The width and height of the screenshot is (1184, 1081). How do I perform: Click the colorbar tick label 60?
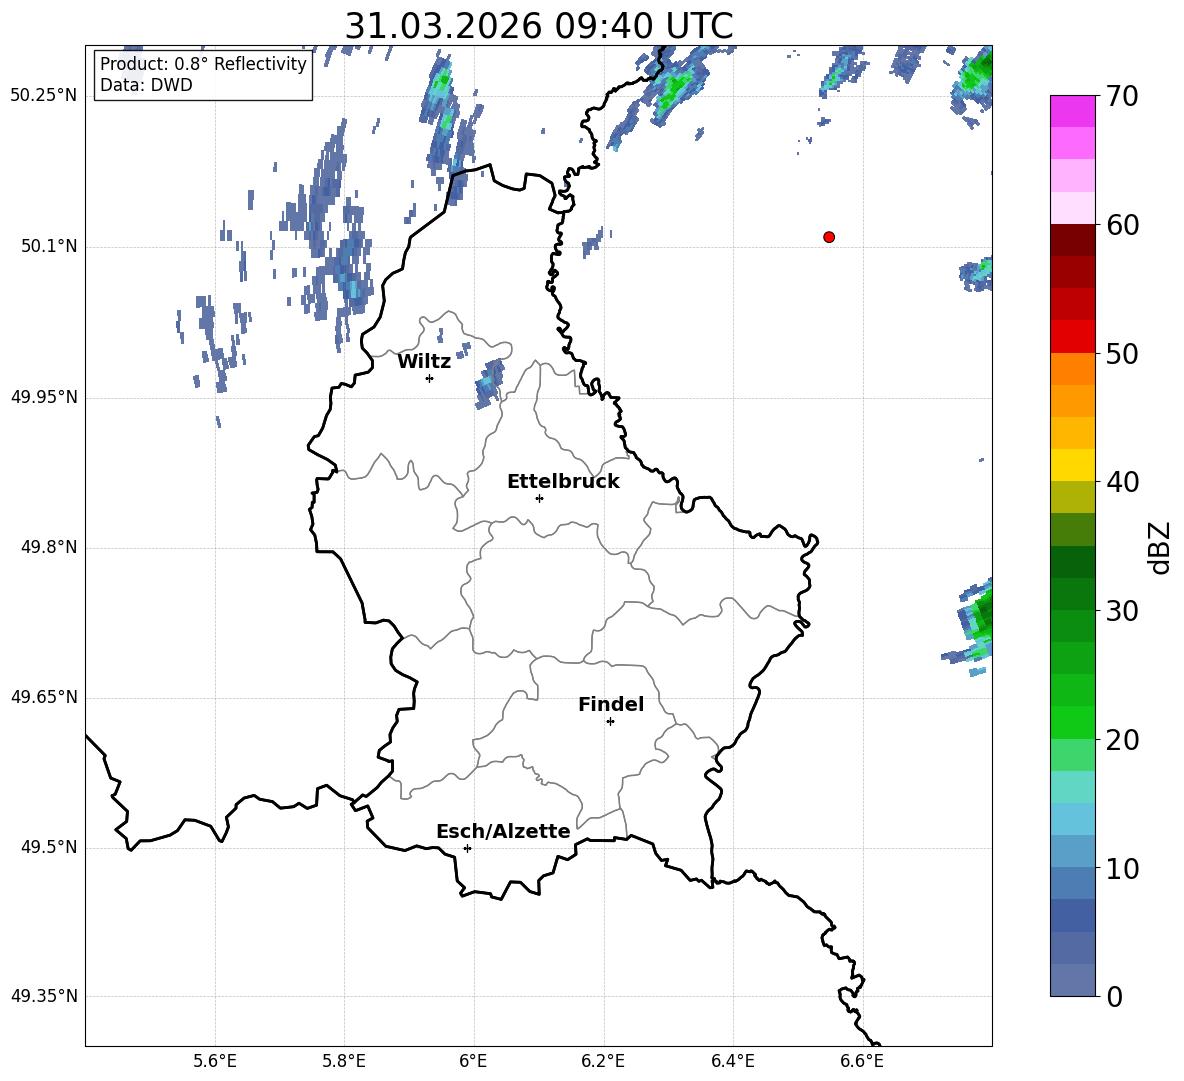point(1122,225)
